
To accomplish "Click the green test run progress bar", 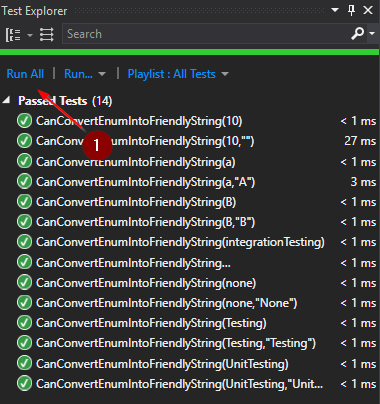I will pos(189,52).
